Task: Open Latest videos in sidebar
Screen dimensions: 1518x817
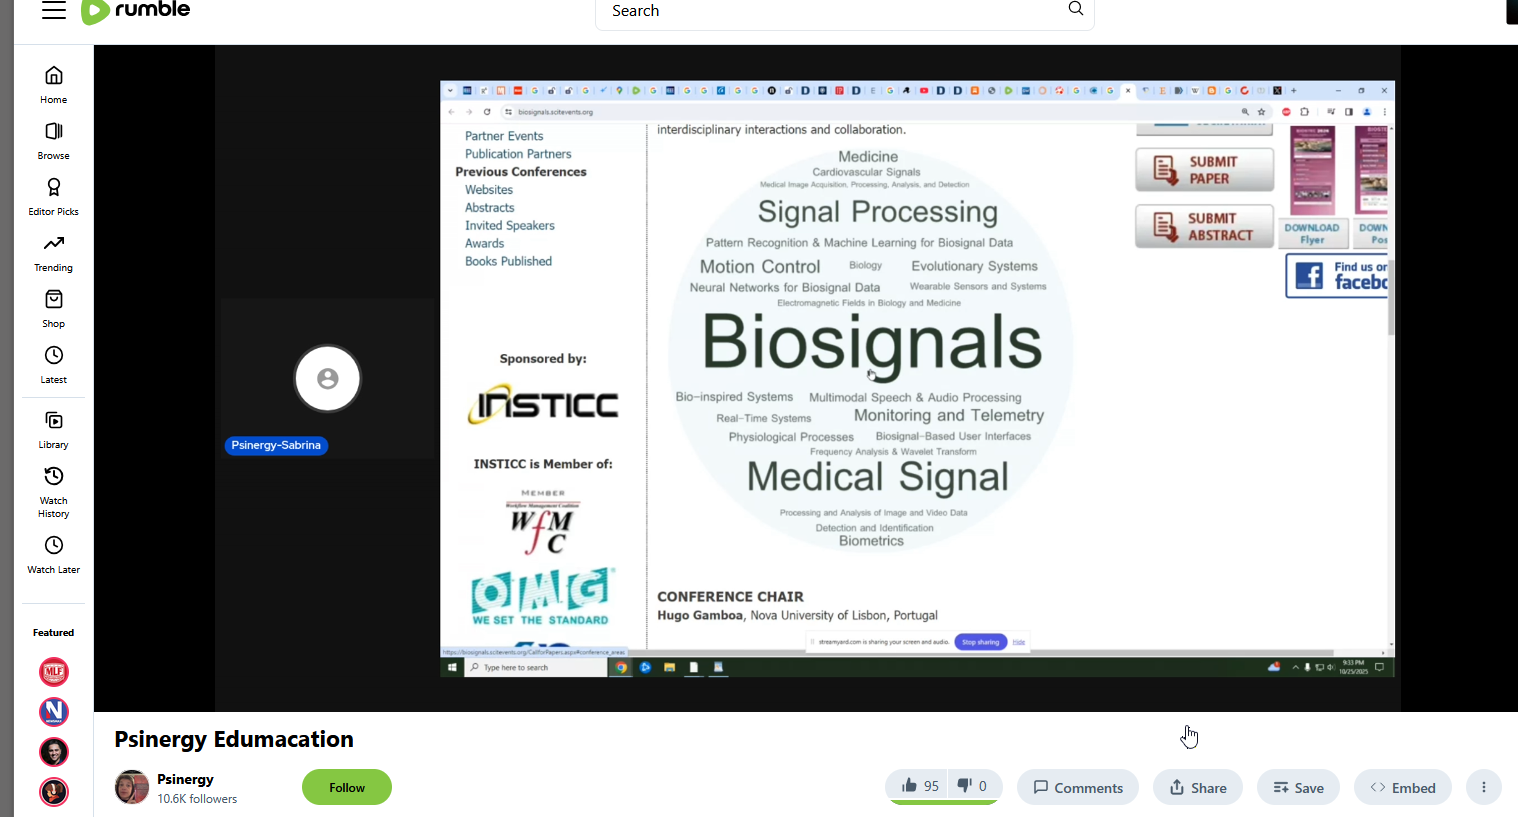Action: pos(54,365)
